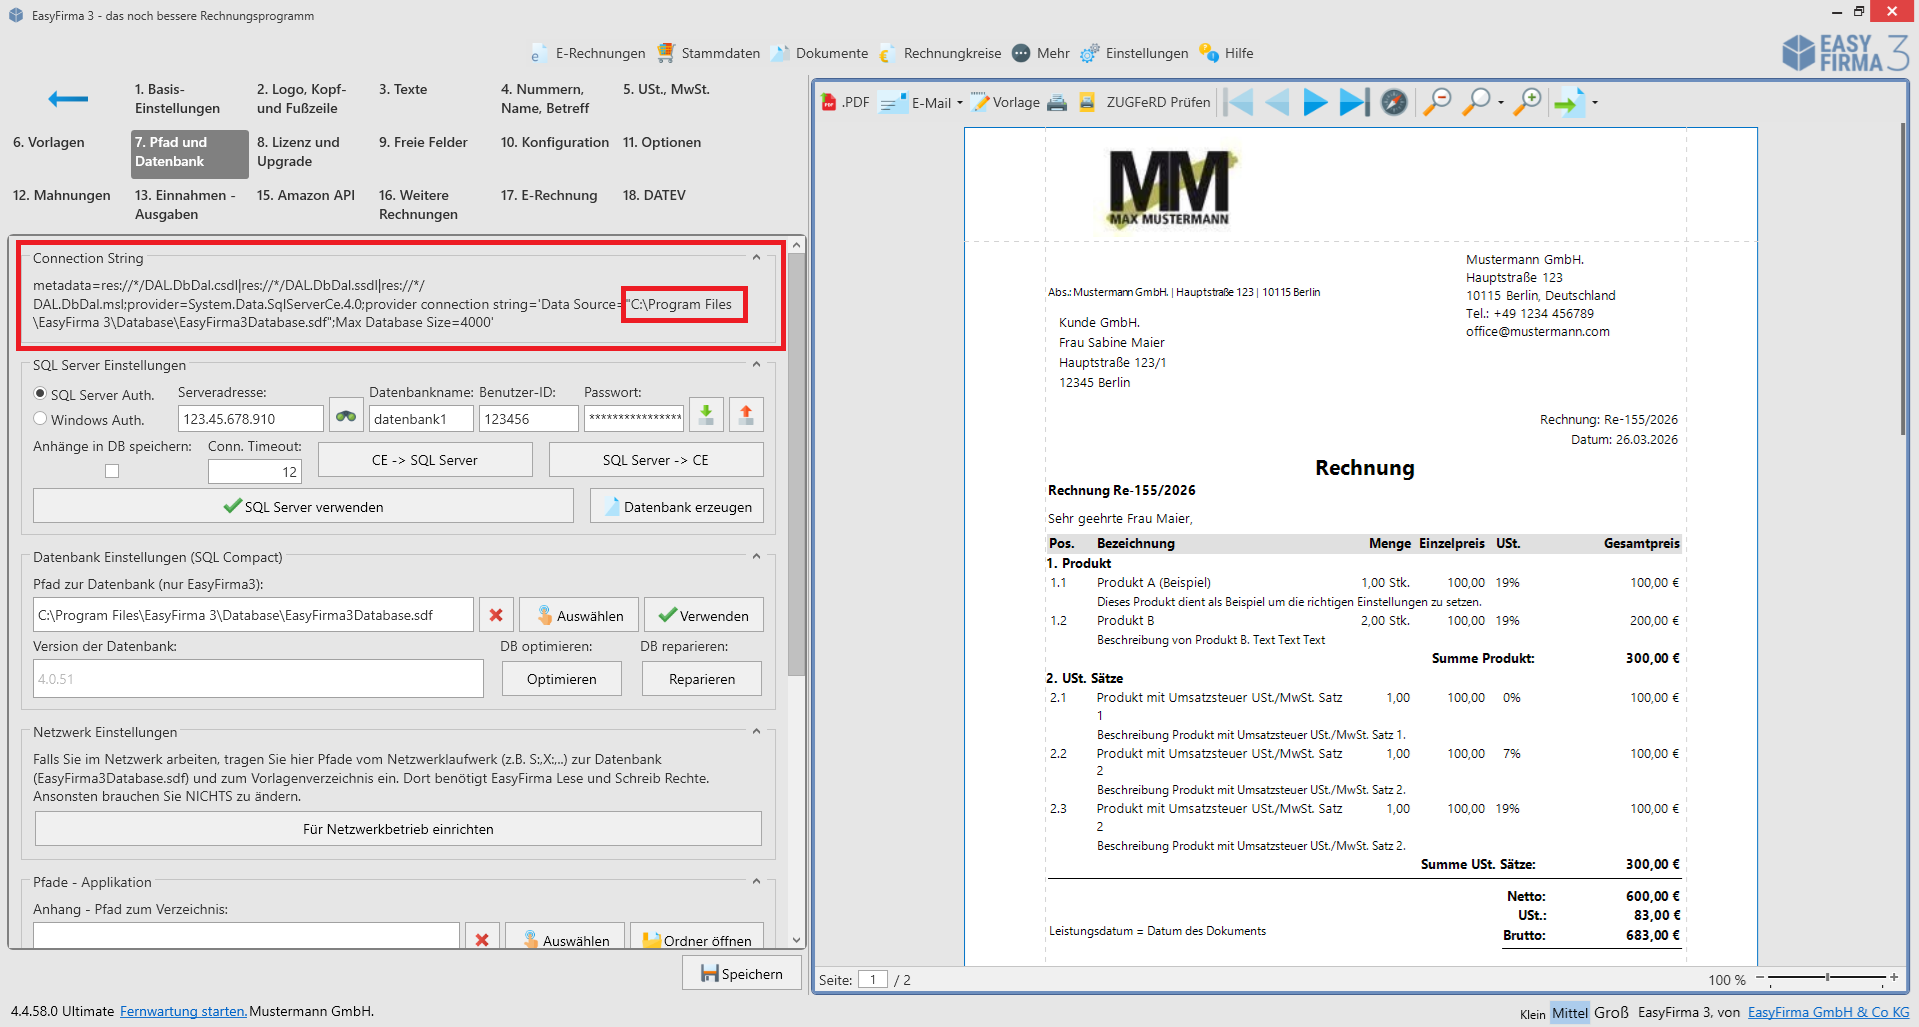Go to next page with the play arrow
Screen dimensions: 1919x1027
[x=1315, y=102]
